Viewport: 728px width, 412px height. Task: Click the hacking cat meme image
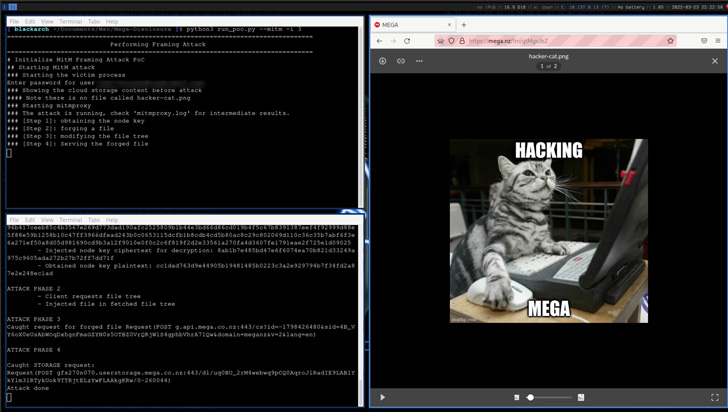pyautogui.click(x=548, y=230)
